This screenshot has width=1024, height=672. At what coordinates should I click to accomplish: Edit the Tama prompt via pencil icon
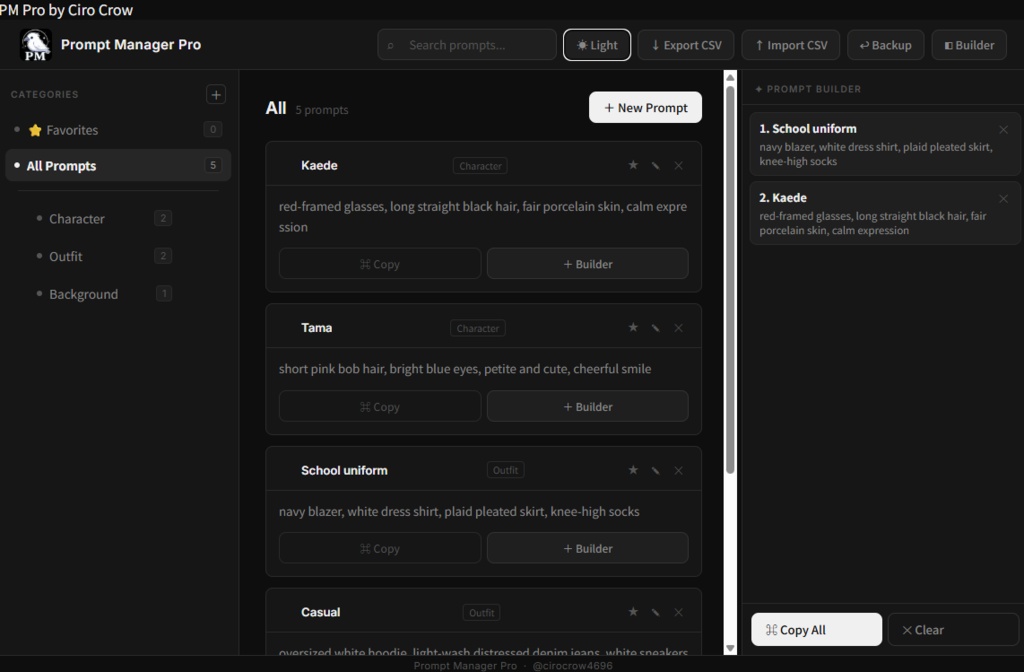coord(655,327)
